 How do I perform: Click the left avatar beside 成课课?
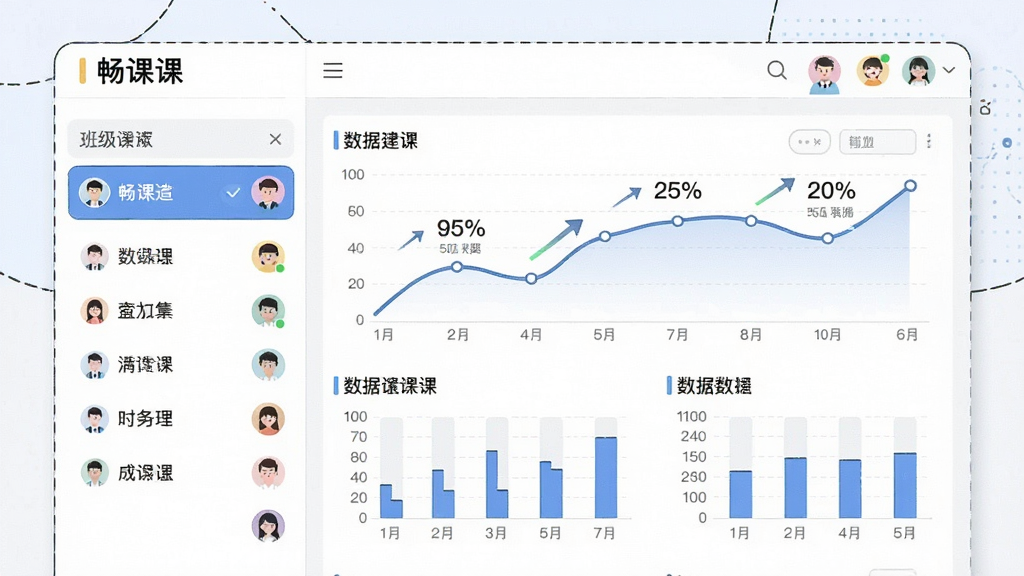(94, 473)
